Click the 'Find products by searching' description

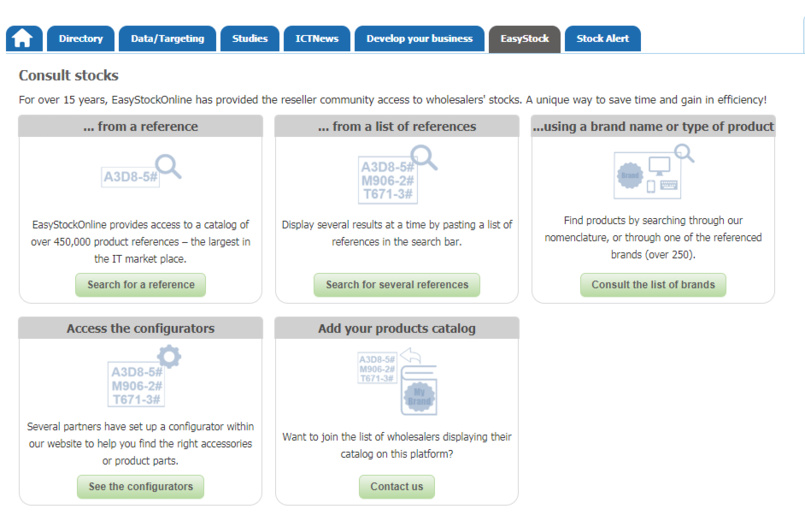coord(653,237)
